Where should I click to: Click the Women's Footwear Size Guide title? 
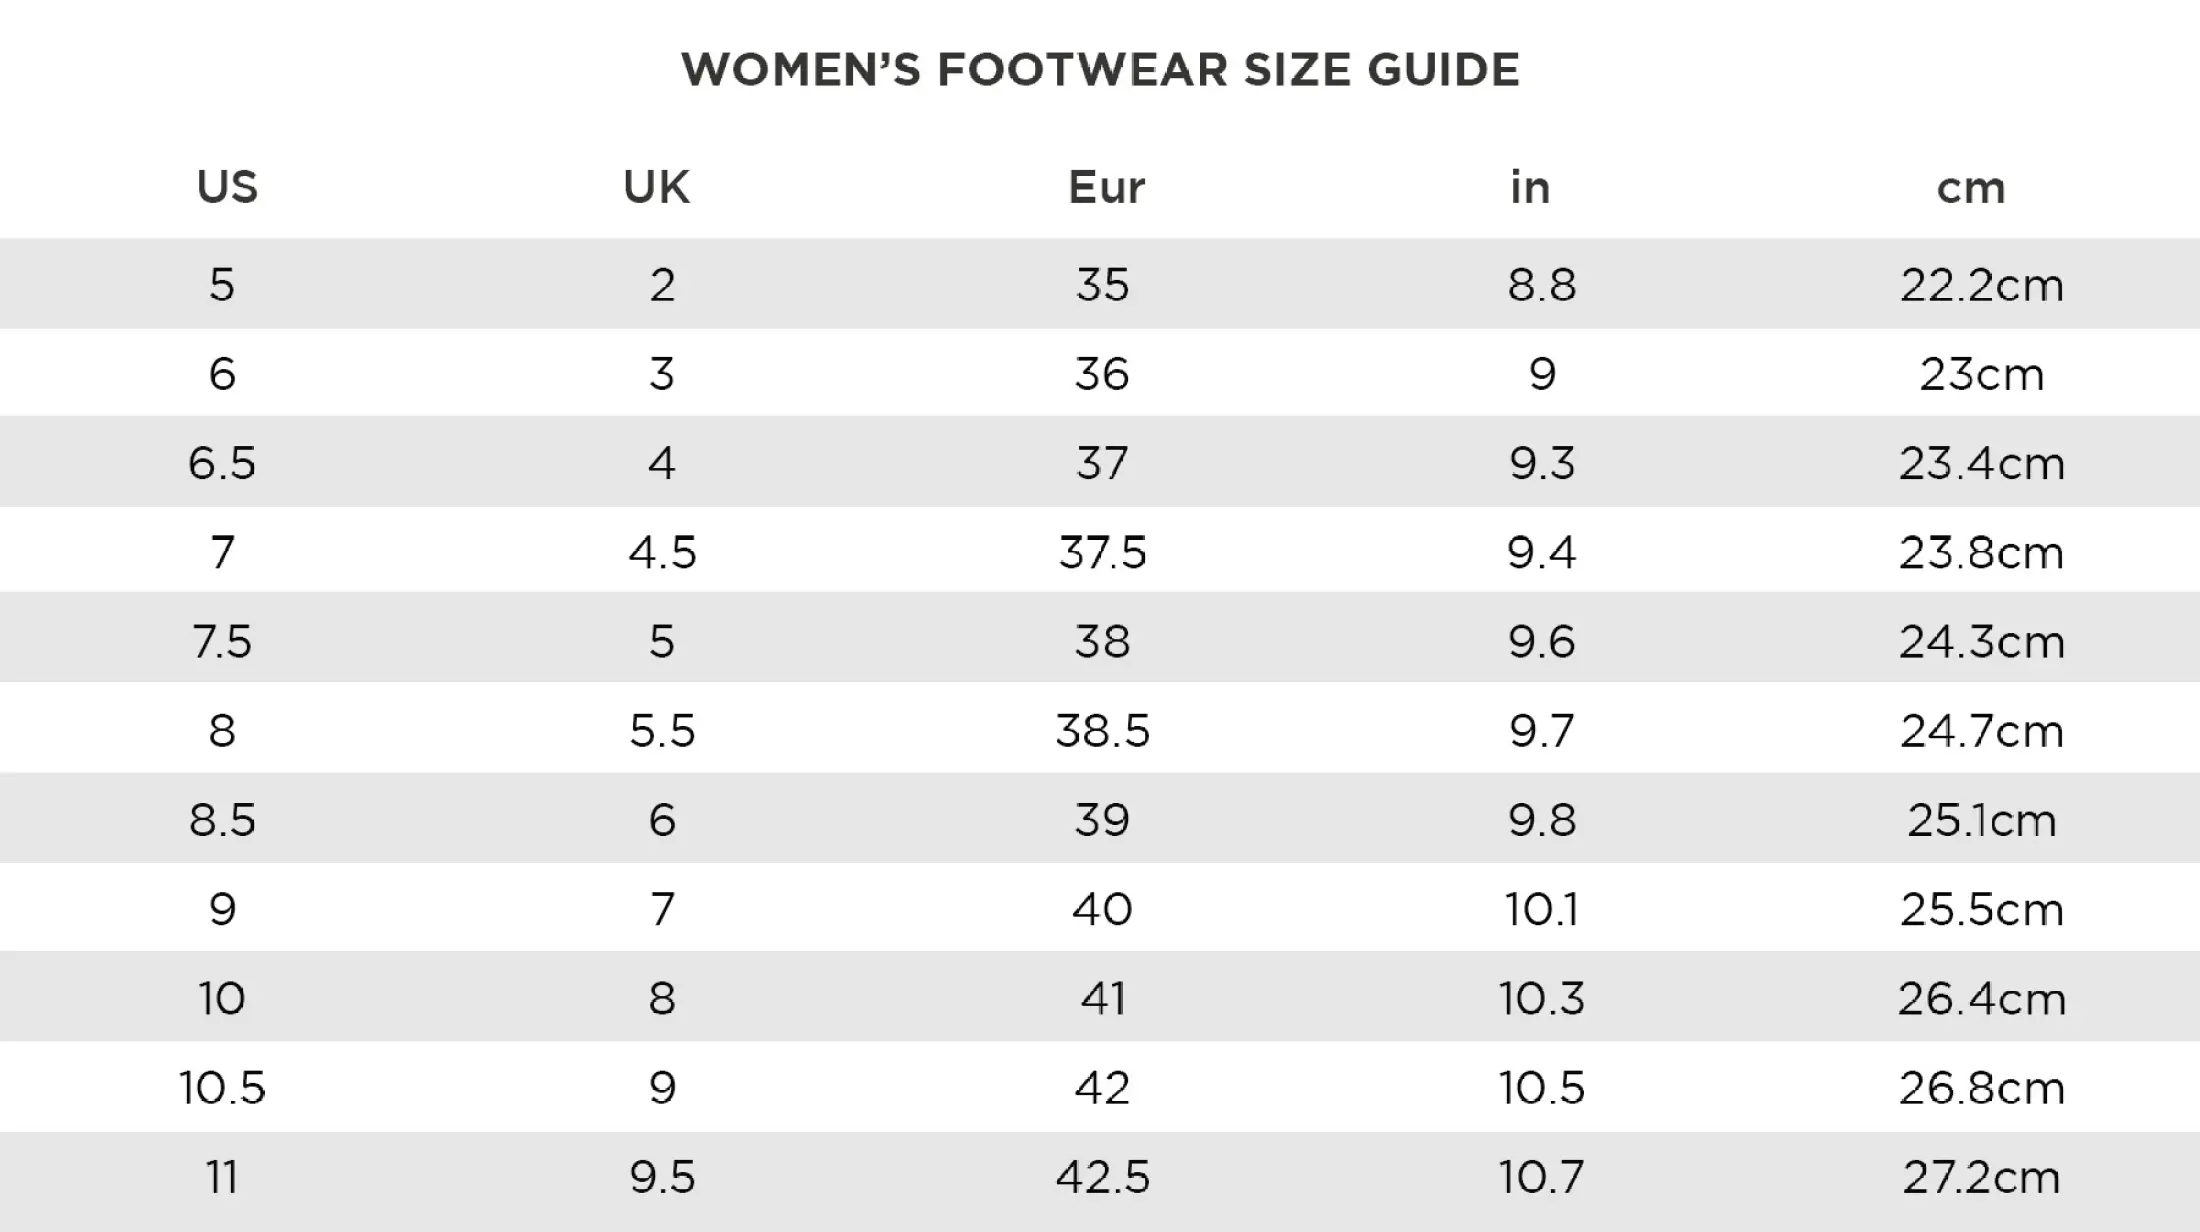click(1100, 70)
